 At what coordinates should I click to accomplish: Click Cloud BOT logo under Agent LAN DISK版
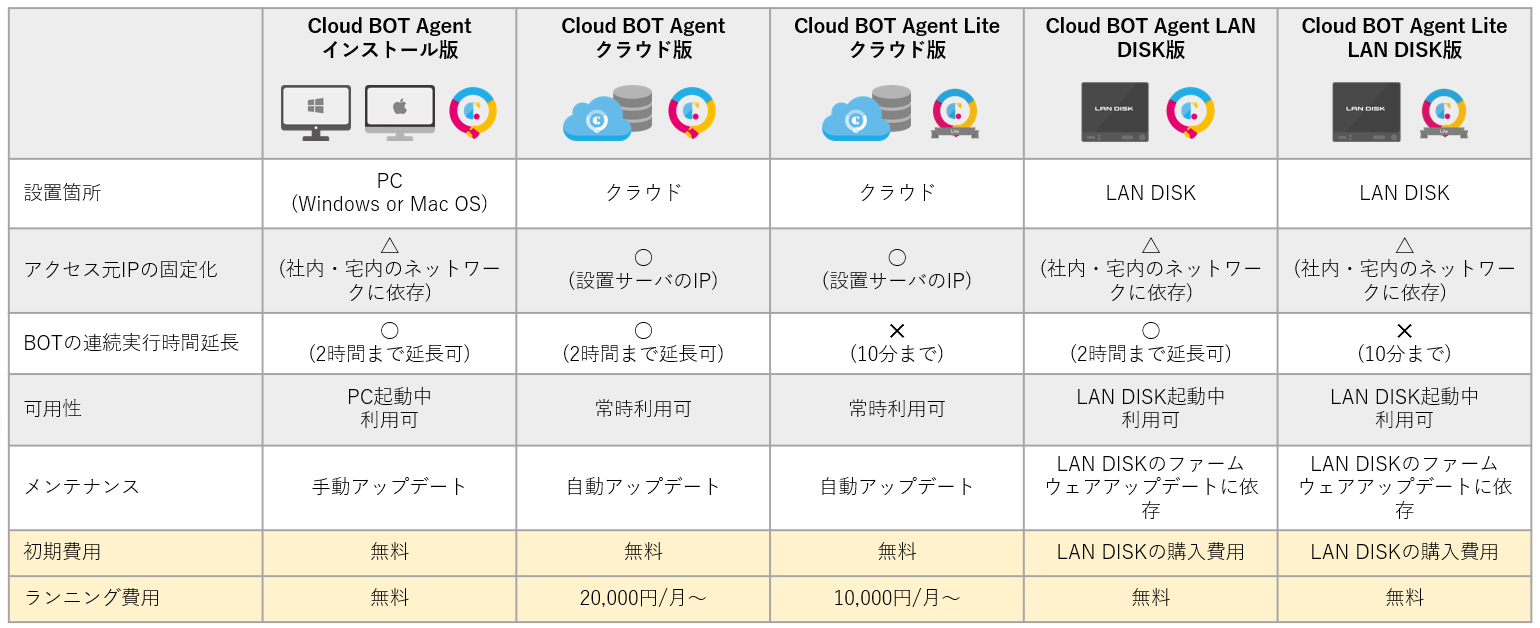pyautogui.click(x=1190, y=112)
